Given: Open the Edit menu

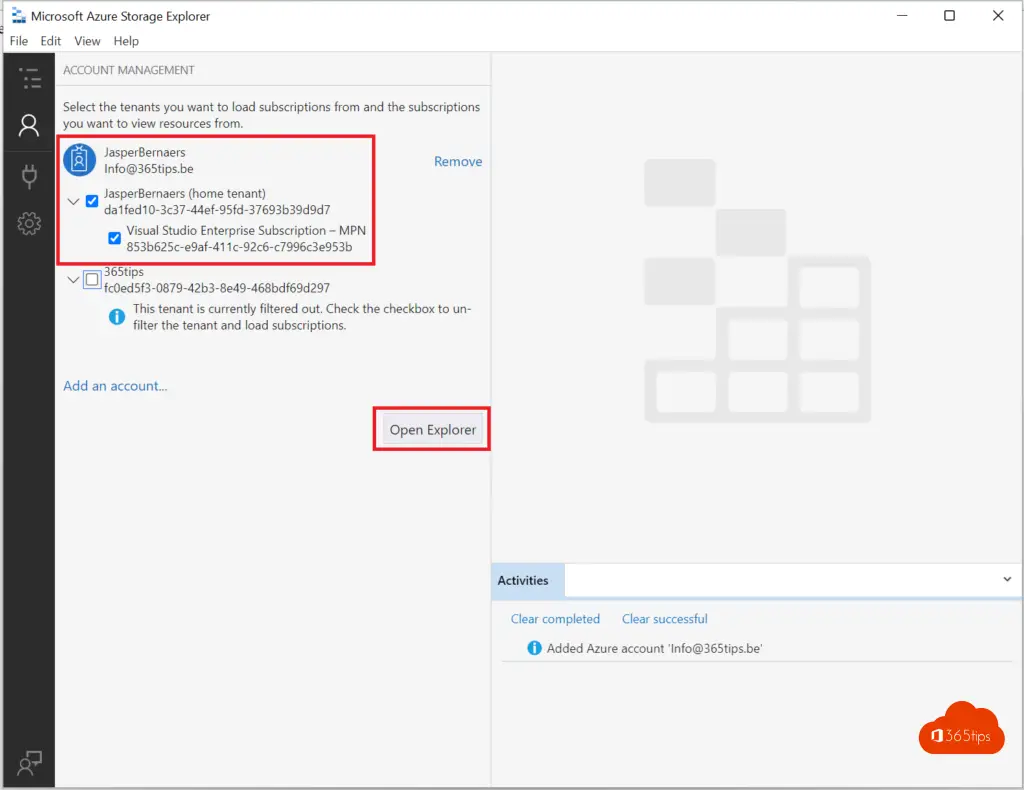Looking at the screenshot, I should point(50,41).
